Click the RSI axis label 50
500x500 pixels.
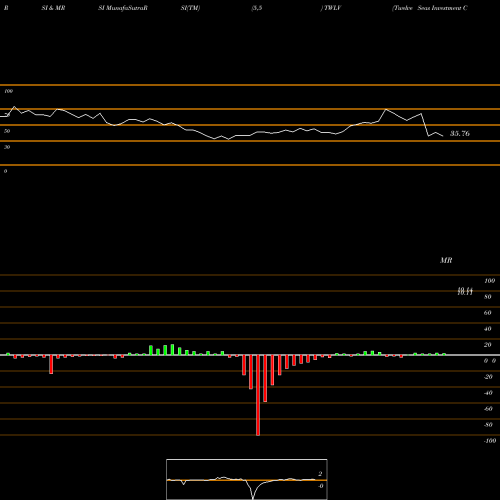coord(7,131)
